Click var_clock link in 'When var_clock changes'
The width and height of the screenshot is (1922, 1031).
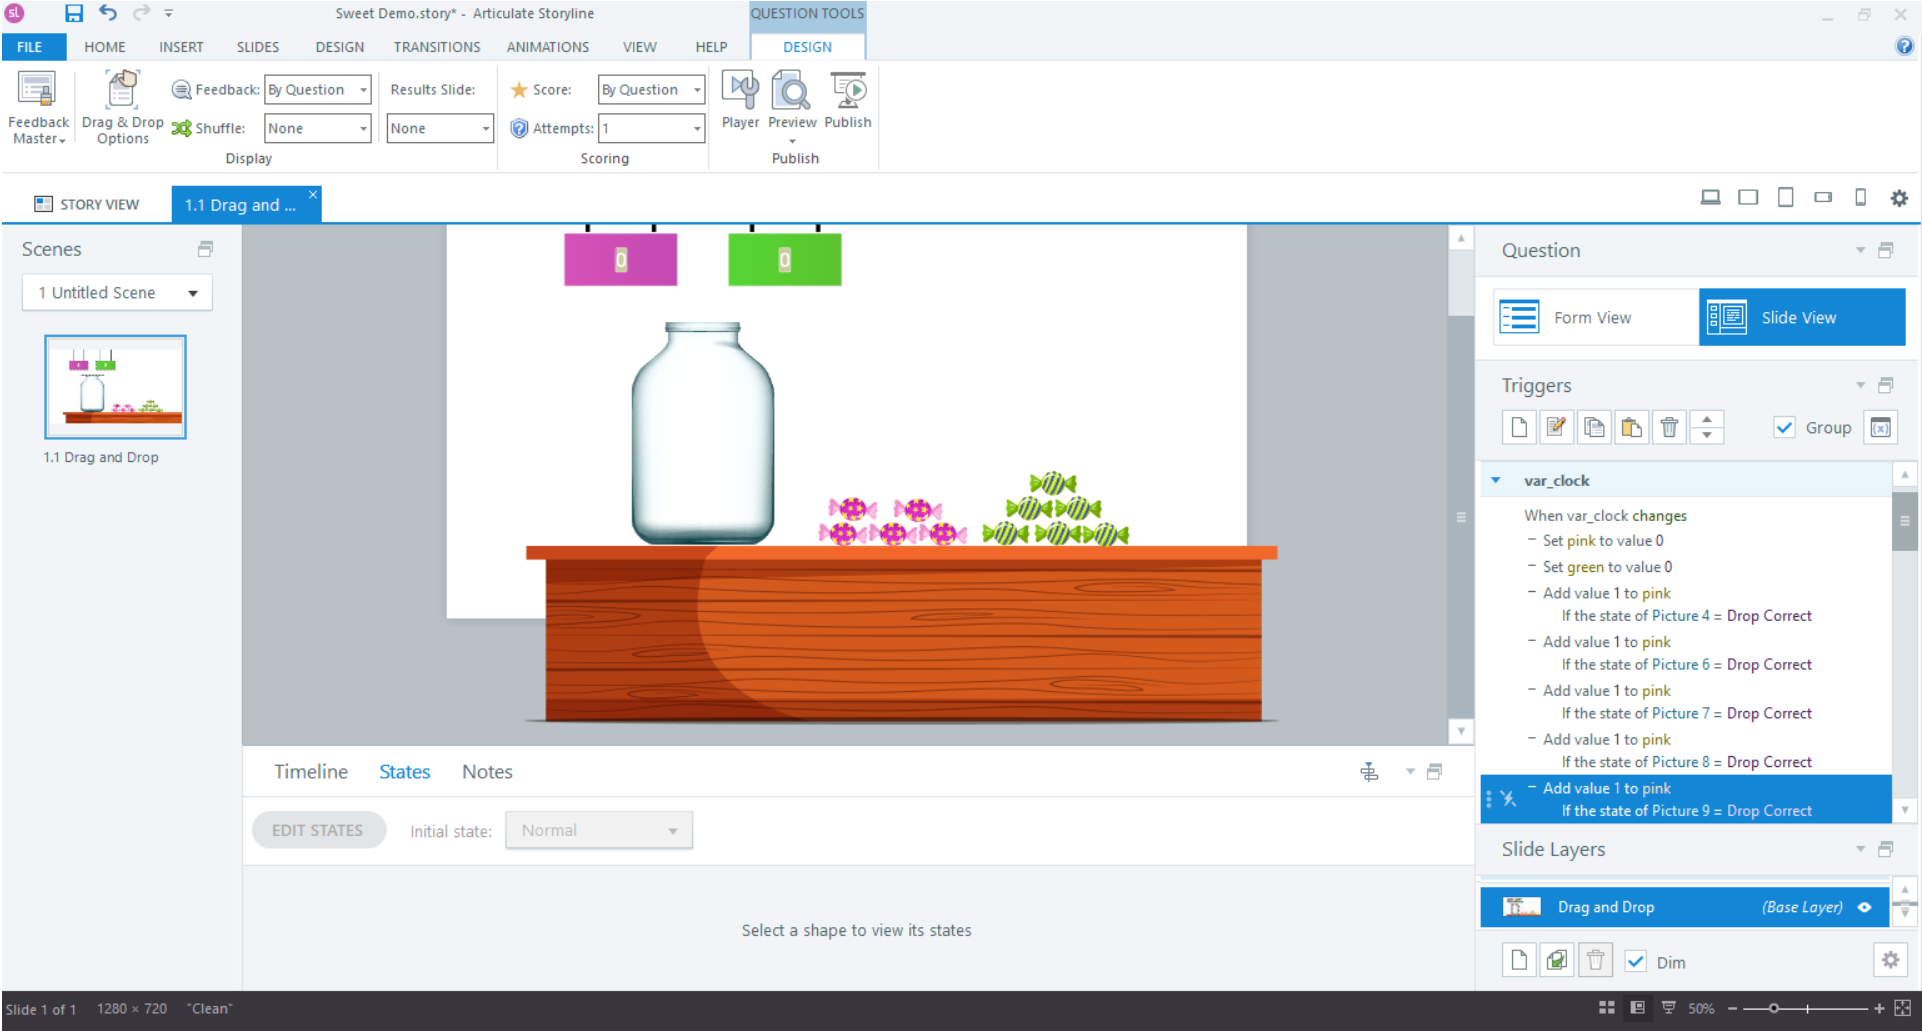pos(1597,516)
